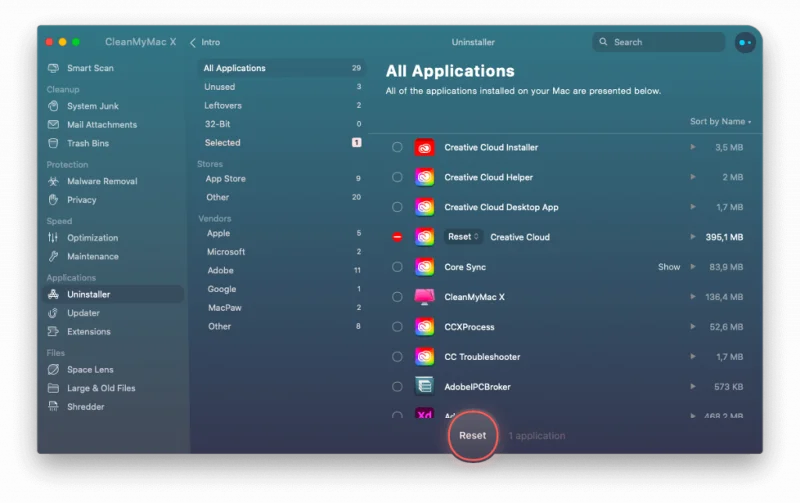Click the Extensions icon
This screenshot has width=800, height=503.
[x=53, y=332]
